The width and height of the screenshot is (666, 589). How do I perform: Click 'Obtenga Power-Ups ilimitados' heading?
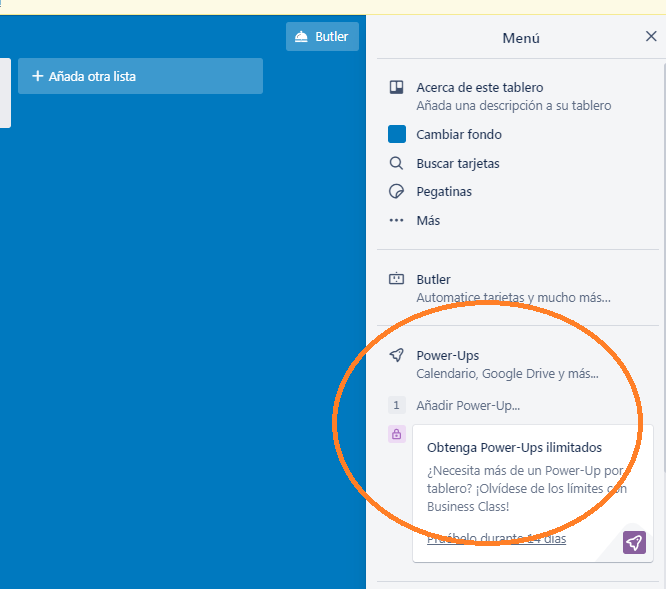coord(514,448)
